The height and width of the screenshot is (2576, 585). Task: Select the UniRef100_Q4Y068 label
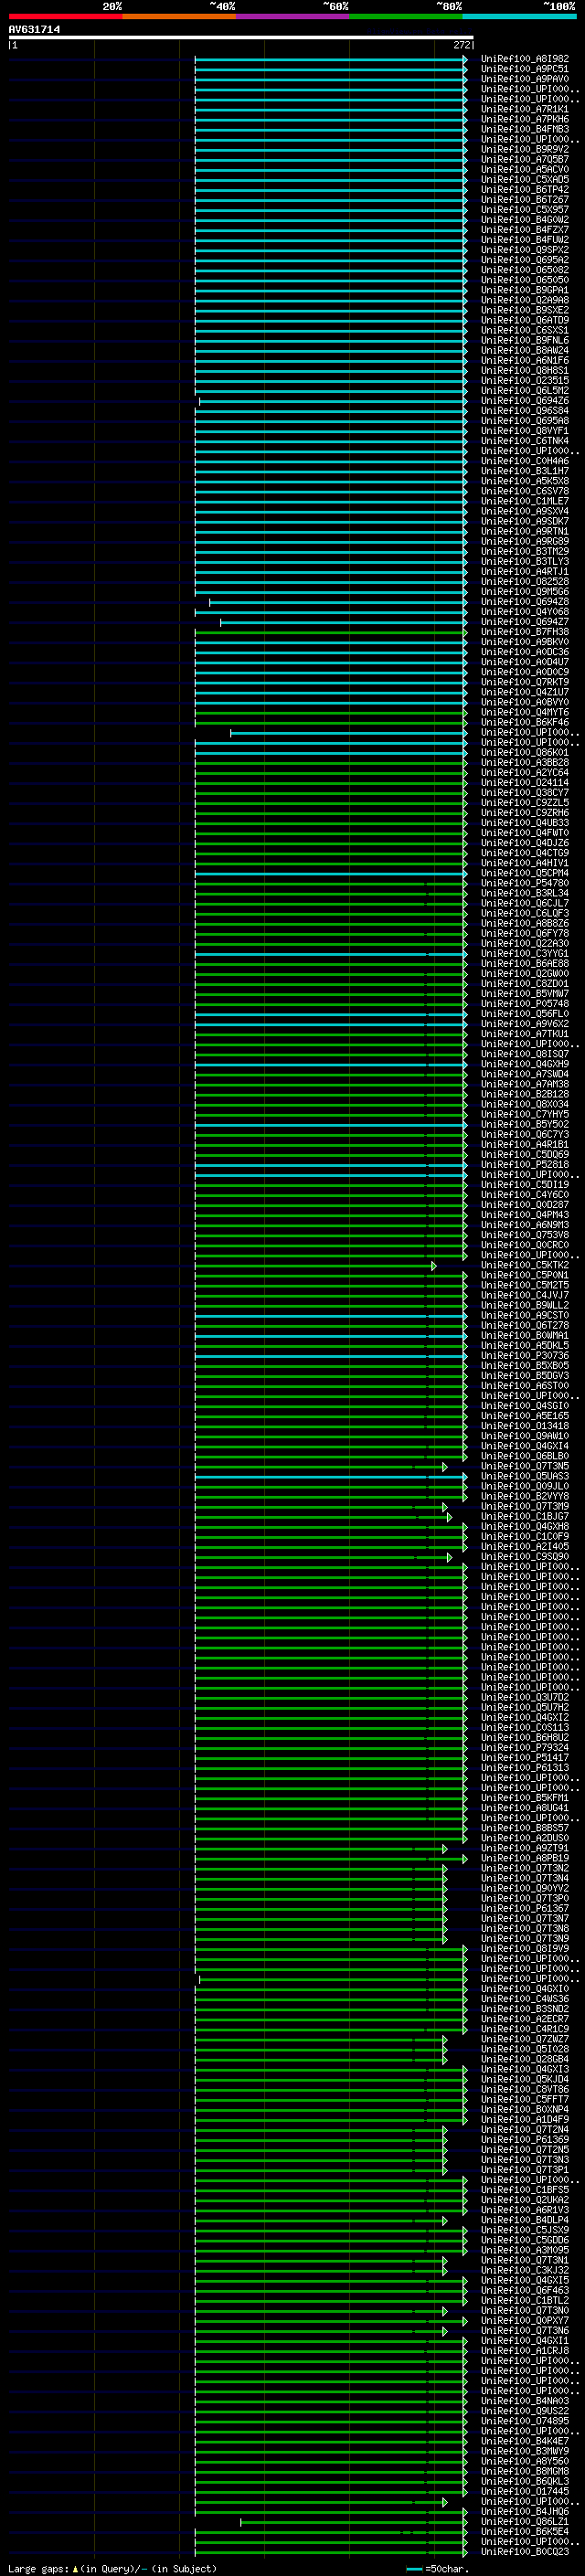525,612
